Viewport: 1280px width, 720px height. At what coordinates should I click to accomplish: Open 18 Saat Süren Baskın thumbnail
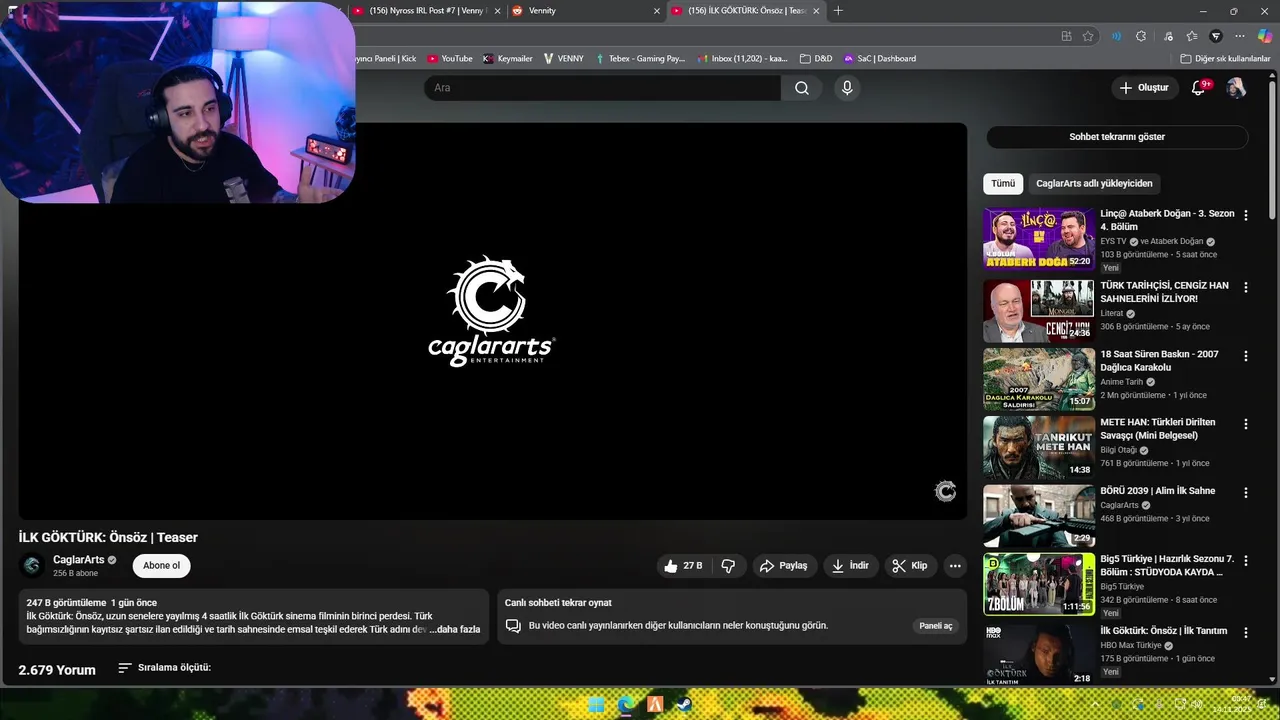(x=1038, y=379)
